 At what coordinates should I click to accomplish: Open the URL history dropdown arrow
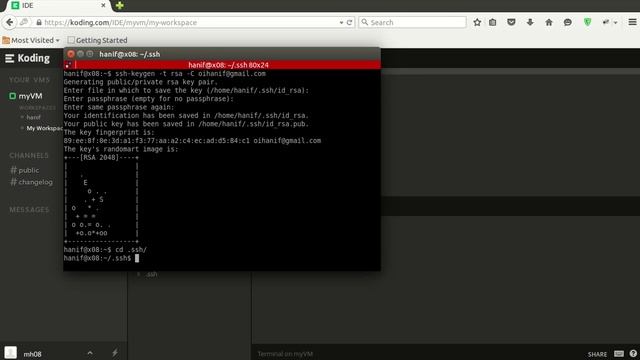(x=341, y=23)
